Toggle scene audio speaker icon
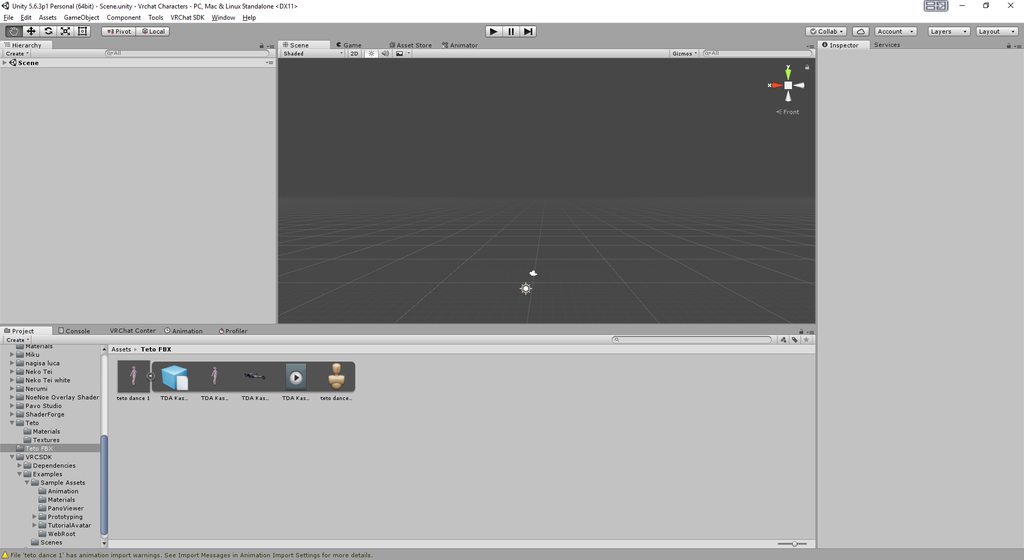 pyautogui.click(x=385, y=54)
